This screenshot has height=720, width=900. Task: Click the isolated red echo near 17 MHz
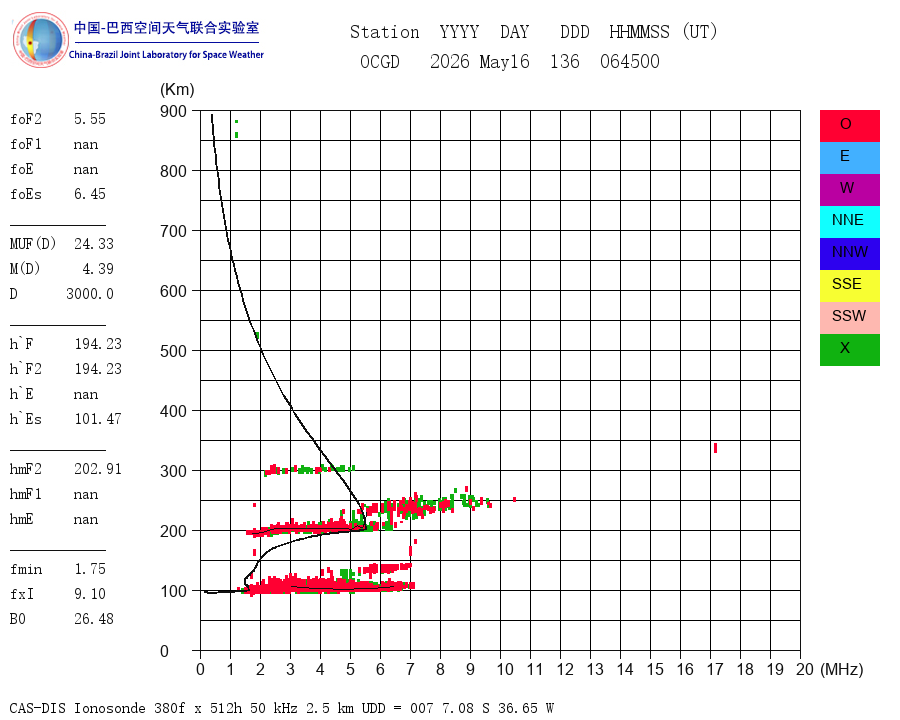[715, 448]
